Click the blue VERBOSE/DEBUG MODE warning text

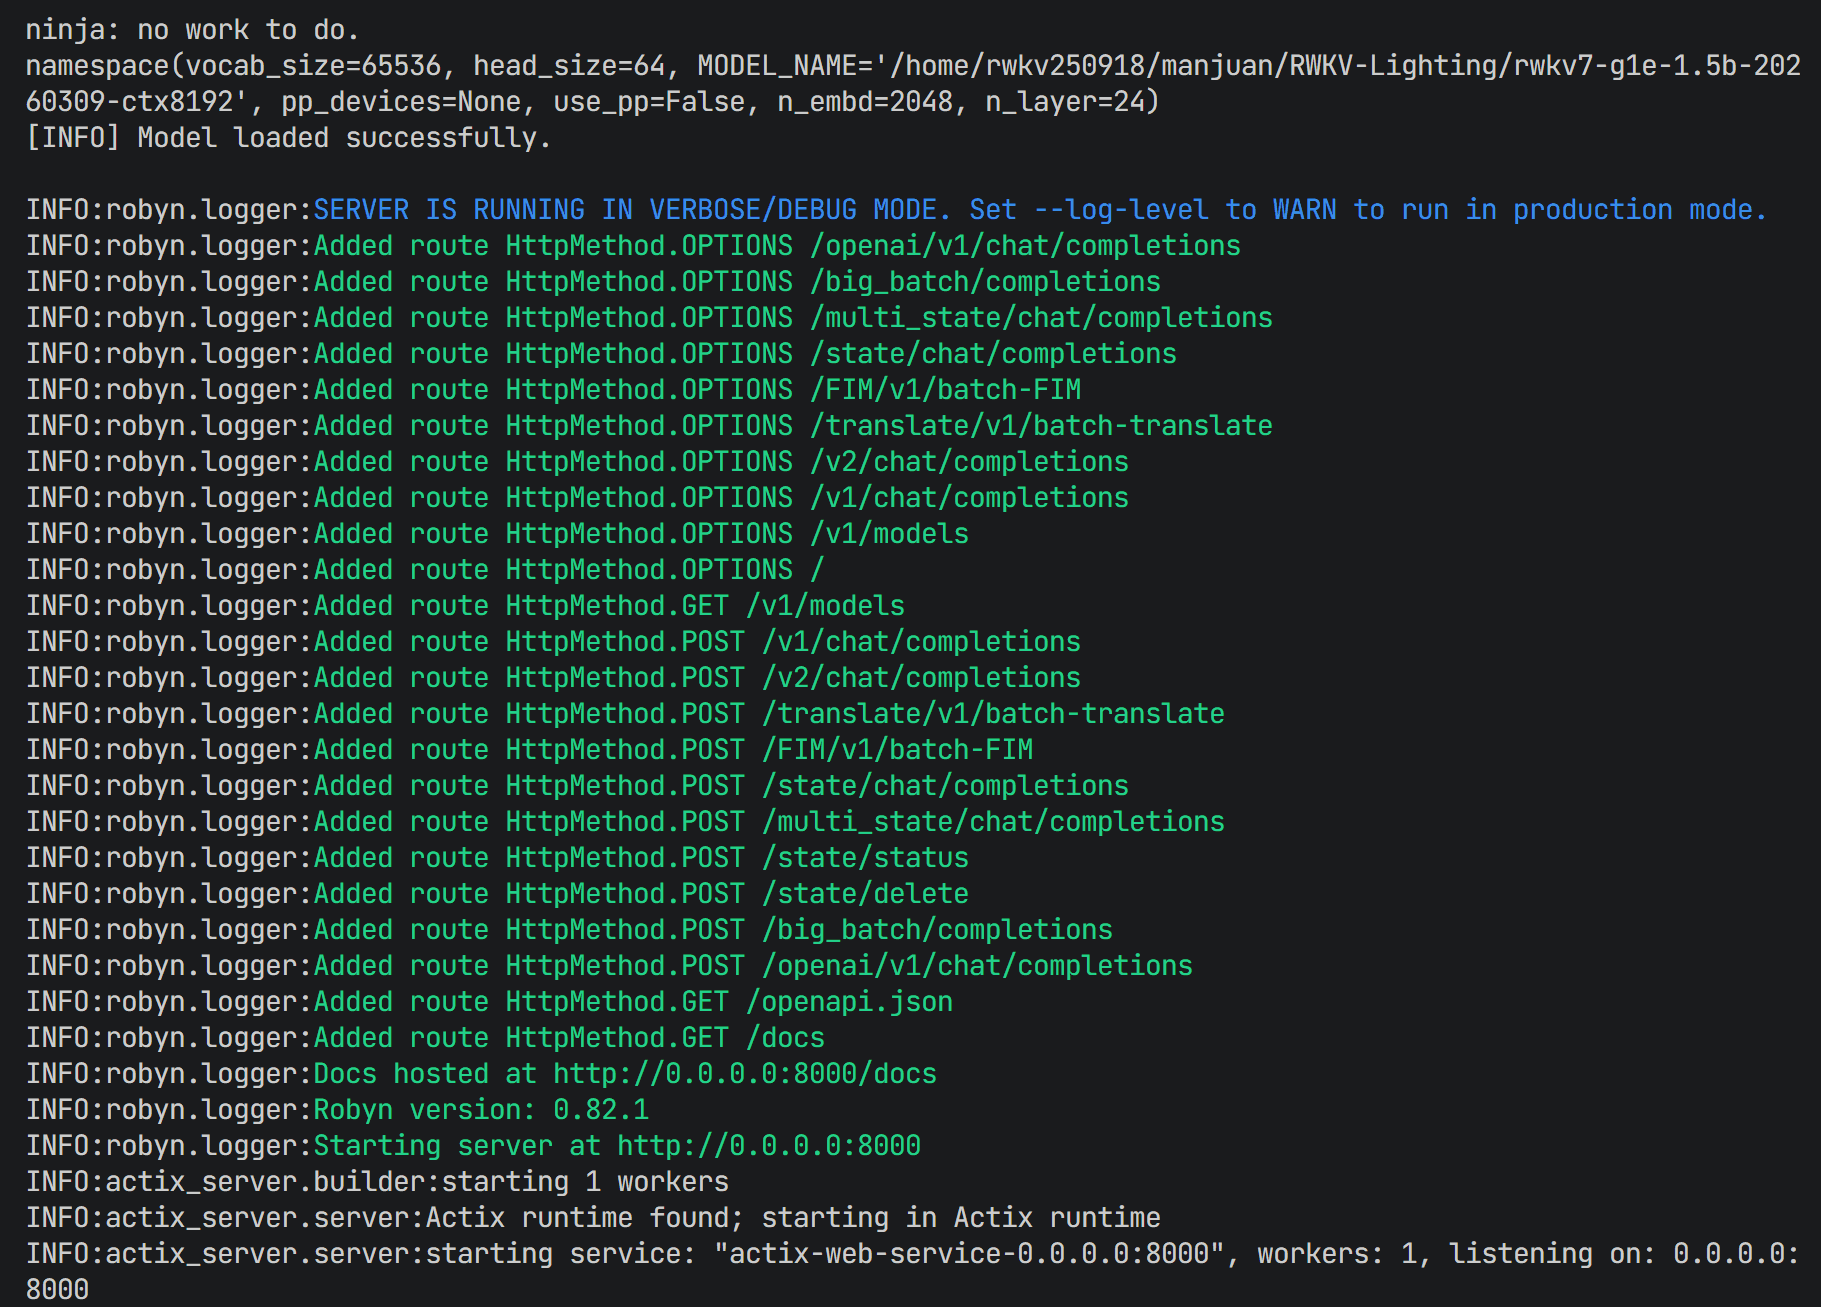tap(1040, 210)
